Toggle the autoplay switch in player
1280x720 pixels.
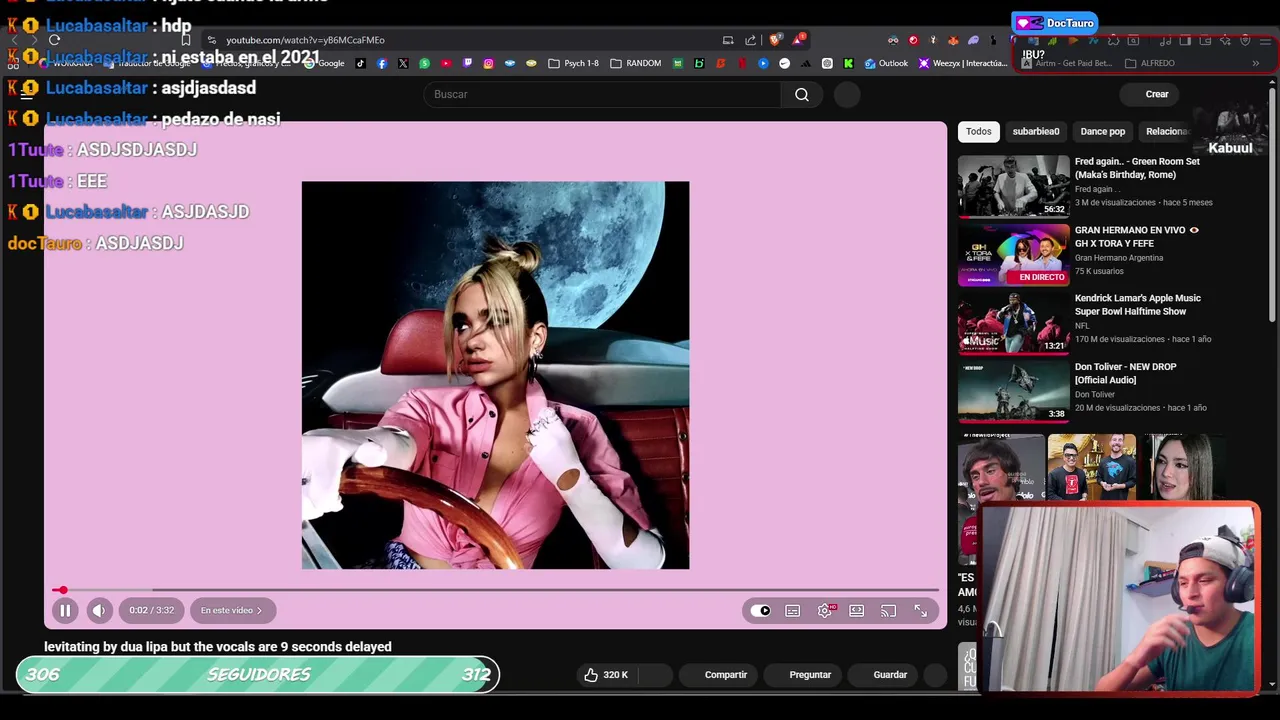(761, 611)
